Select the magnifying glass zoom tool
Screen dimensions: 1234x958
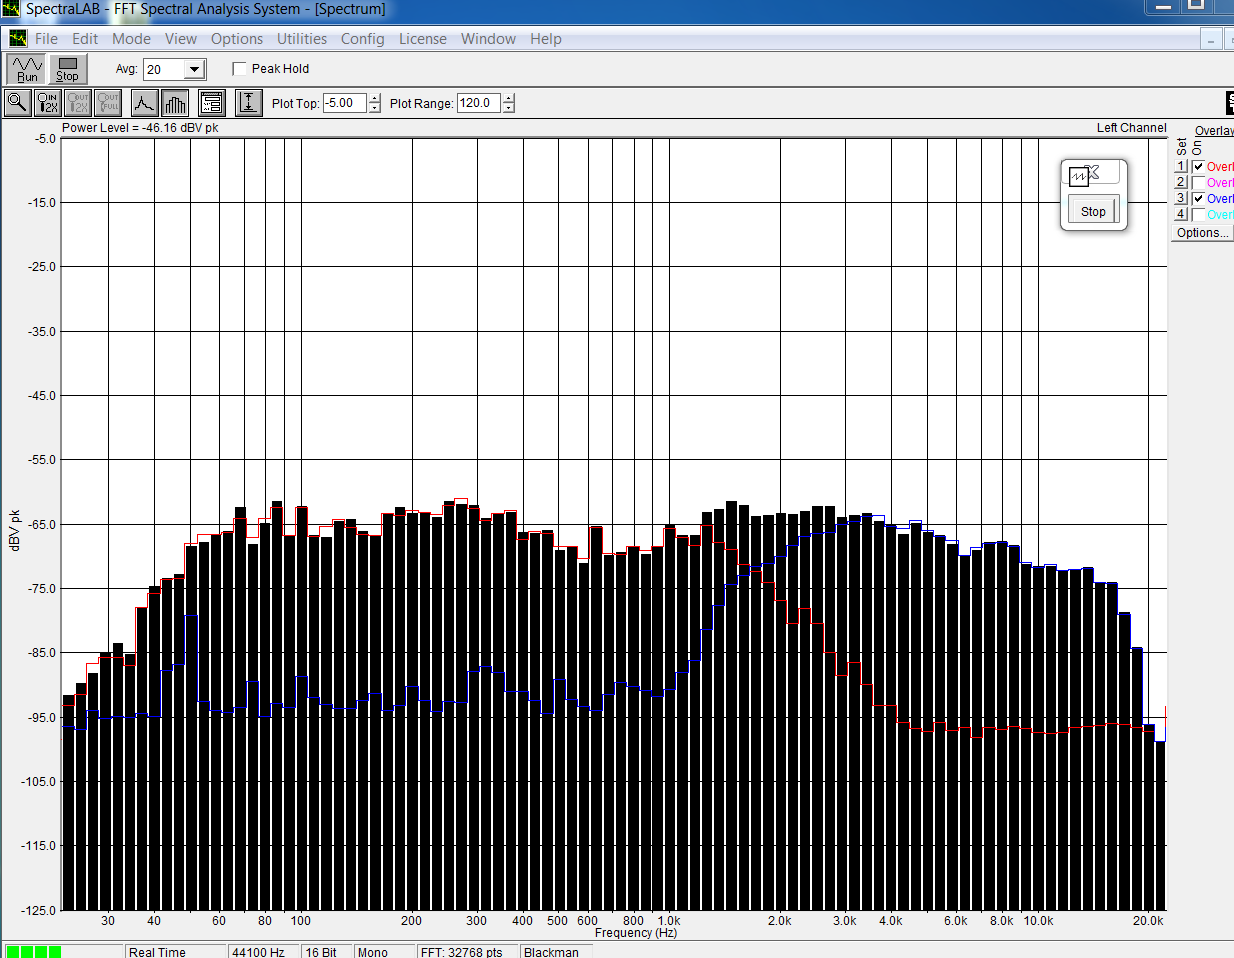[17, 102]
